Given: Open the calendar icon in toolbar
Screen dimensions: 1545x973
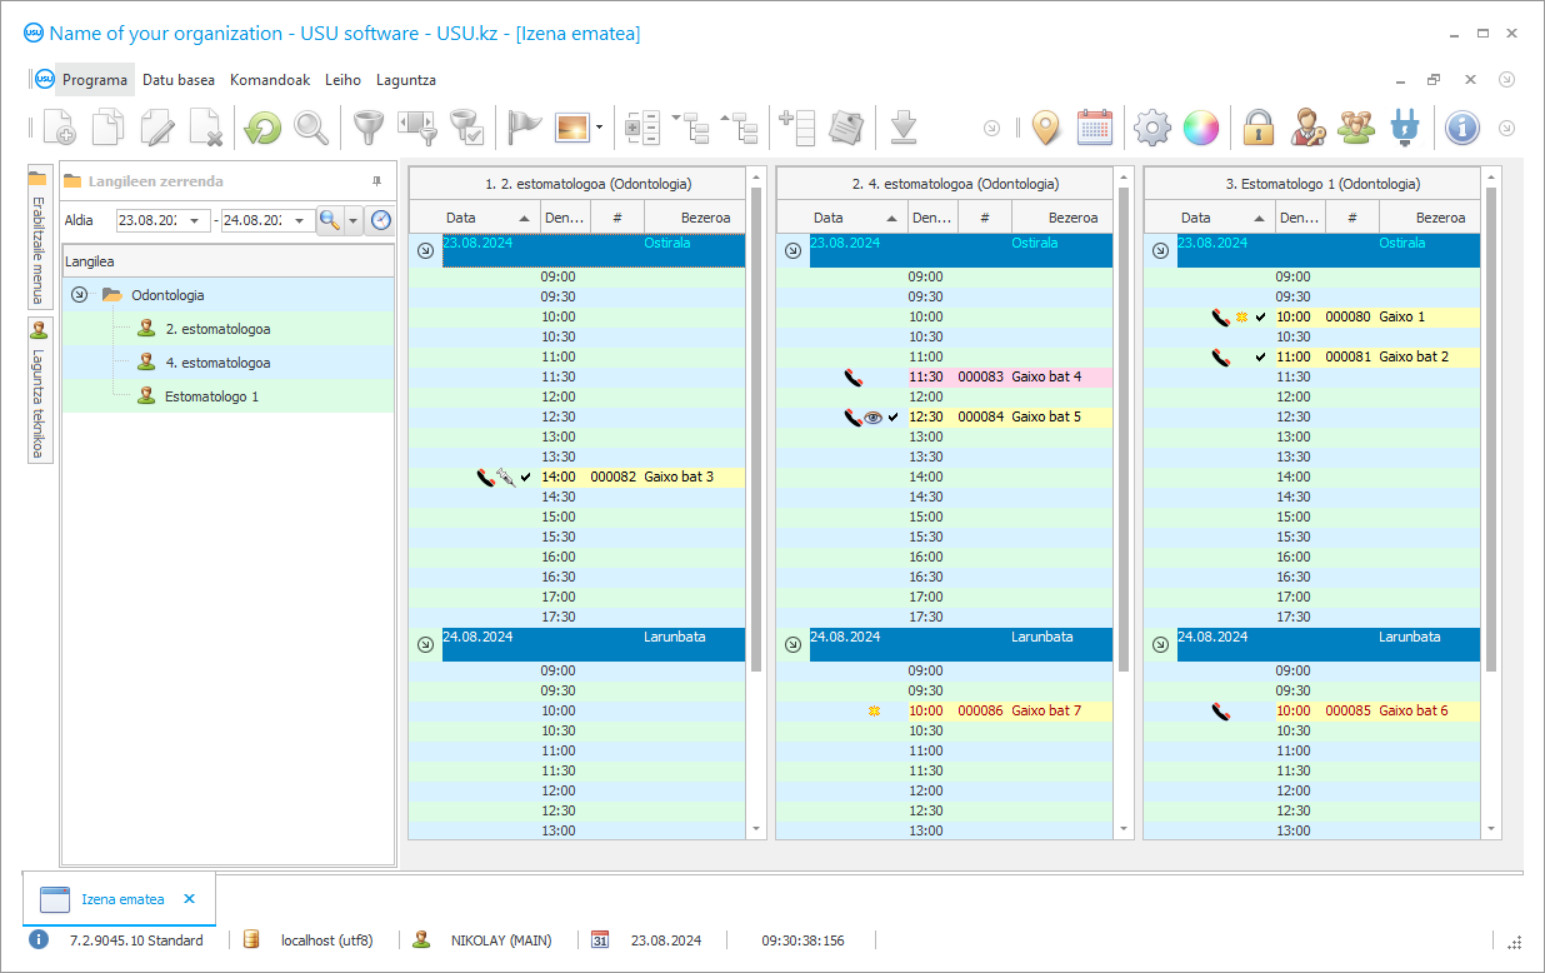Looking at the screenshot, I should click(1094, 128).
